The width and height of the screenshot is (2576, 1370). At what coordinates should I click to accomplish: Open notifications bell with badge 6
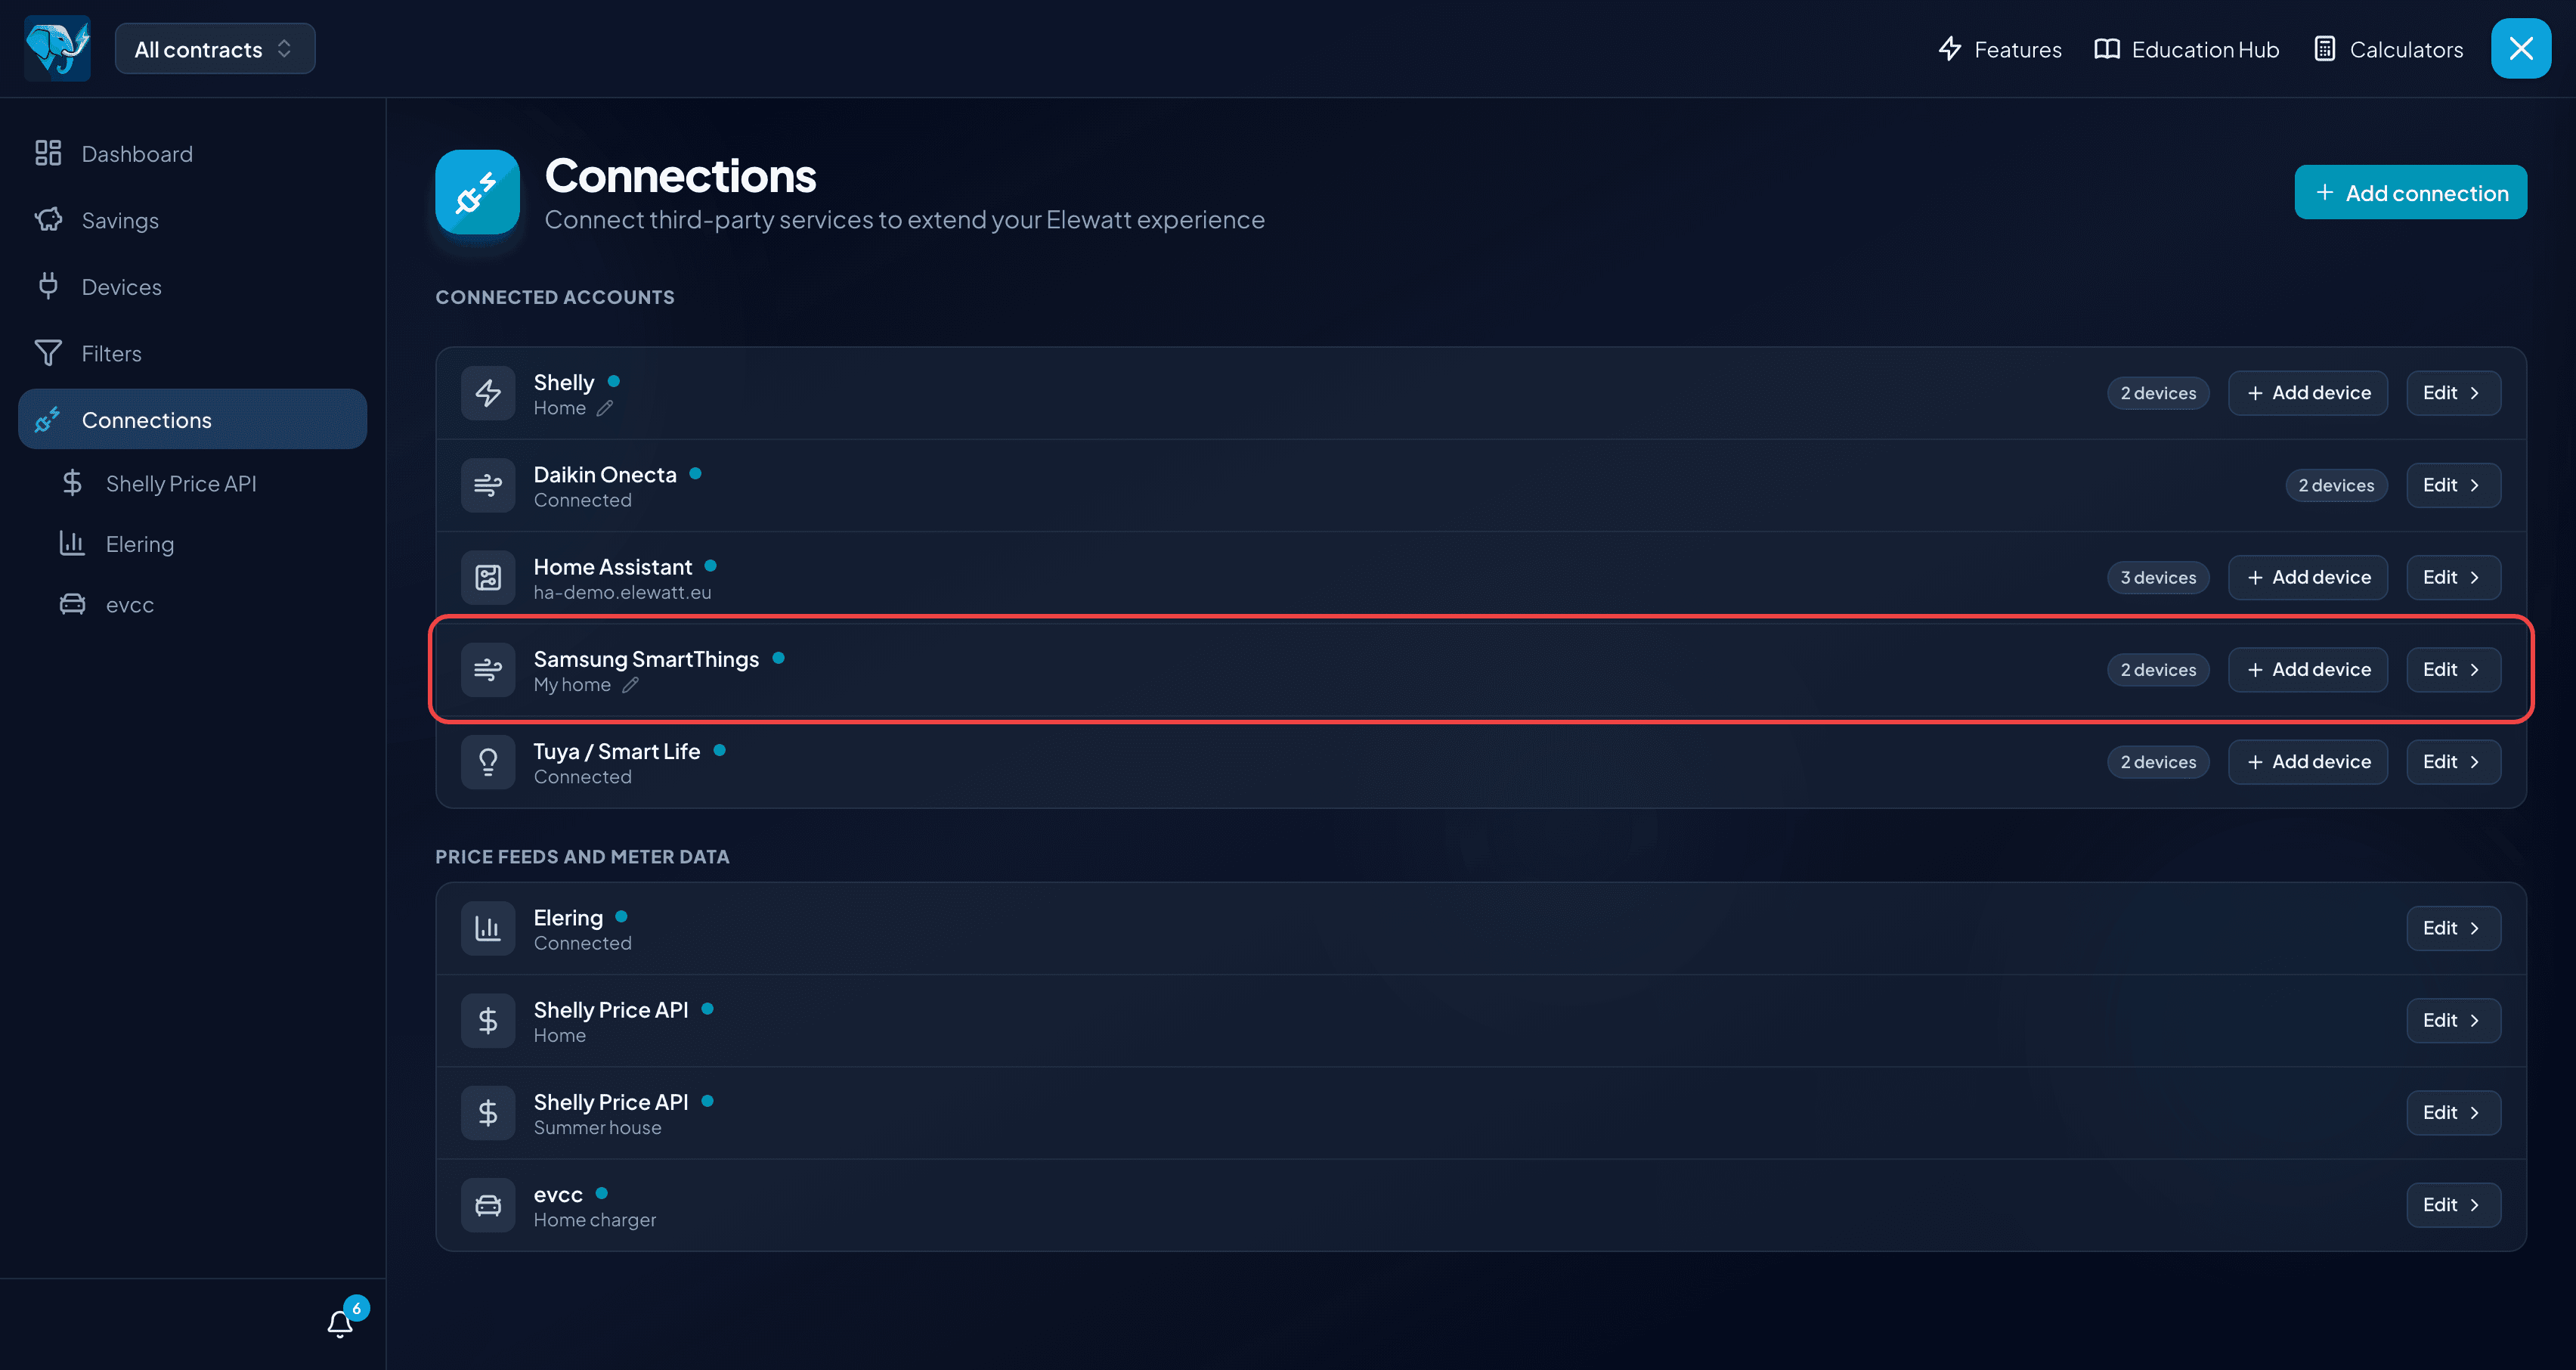pyautogui.click(x=342, y=1322)
